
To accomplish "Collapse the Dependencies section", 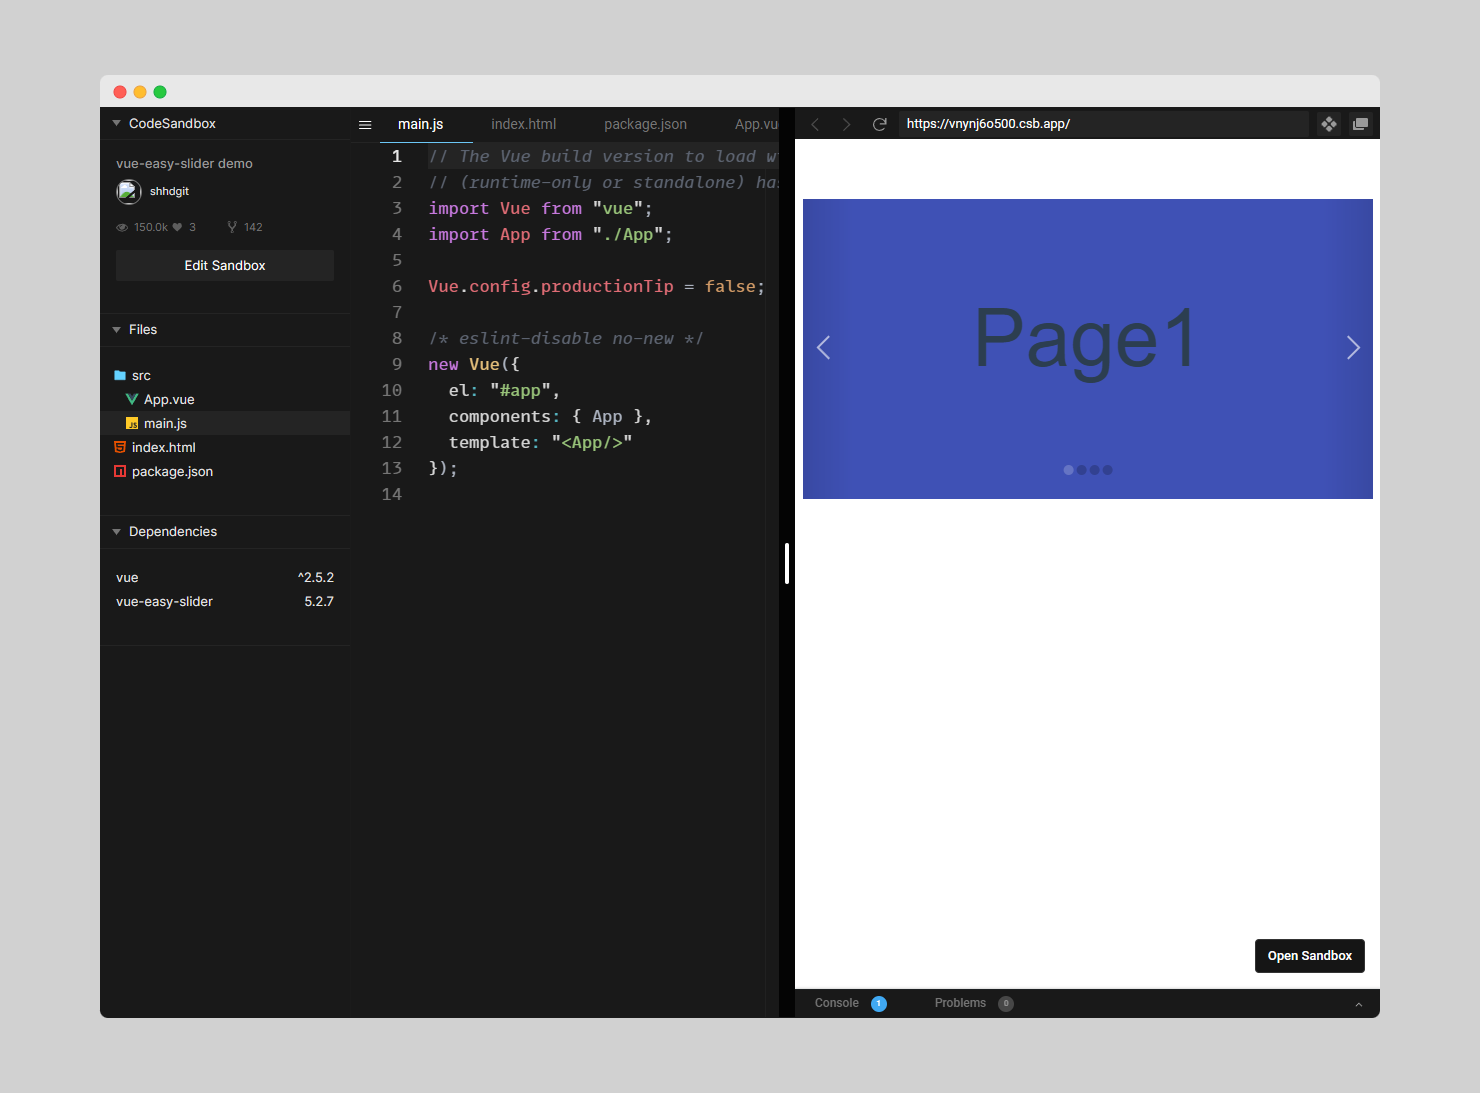I will 117,532.
